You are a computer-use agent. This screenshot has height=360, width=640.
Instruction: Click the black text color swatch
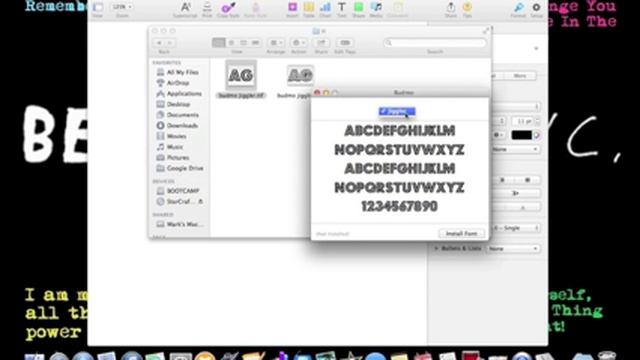tap(521, 135)
